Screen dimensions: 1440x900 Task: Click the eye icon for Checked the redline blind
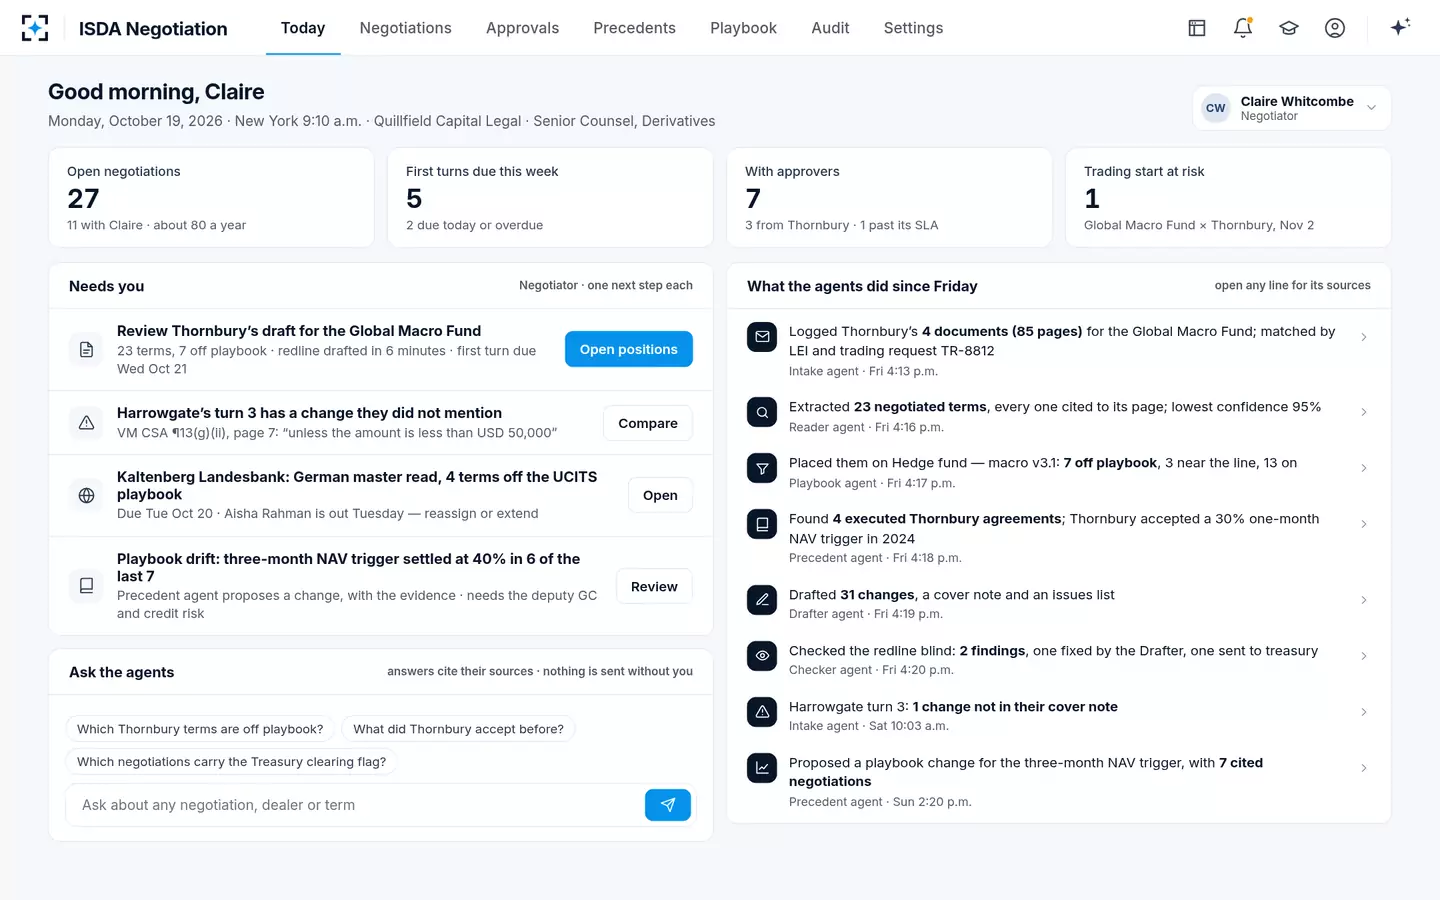coord(762,656)
